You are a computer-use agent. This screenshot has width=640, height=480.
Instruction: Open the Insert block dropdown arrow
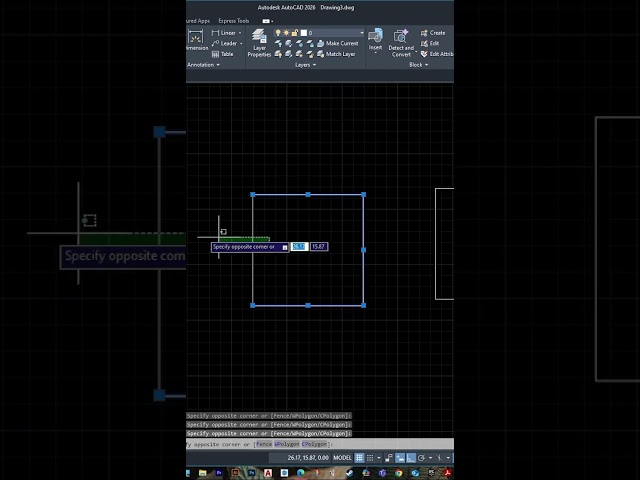(x=376, y=52)
